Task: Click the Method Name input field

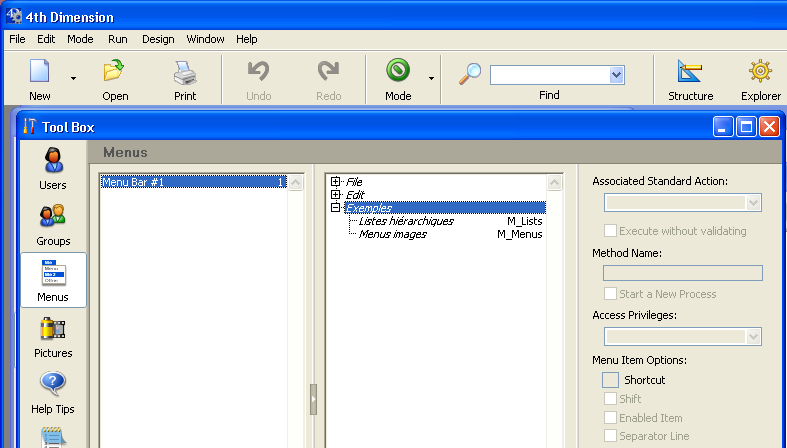Action: pyautogui.click(x=683, y=273)
